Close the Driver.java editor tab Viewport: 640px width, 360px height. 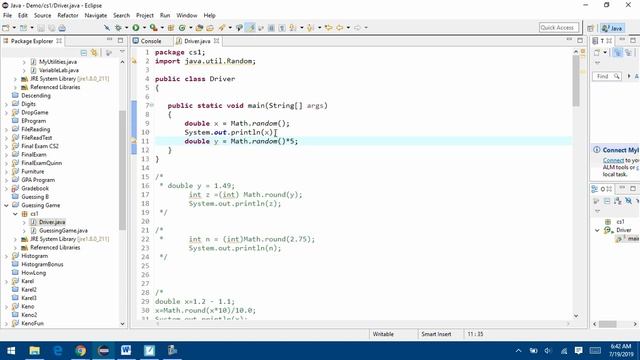click(x=217, y=41)
